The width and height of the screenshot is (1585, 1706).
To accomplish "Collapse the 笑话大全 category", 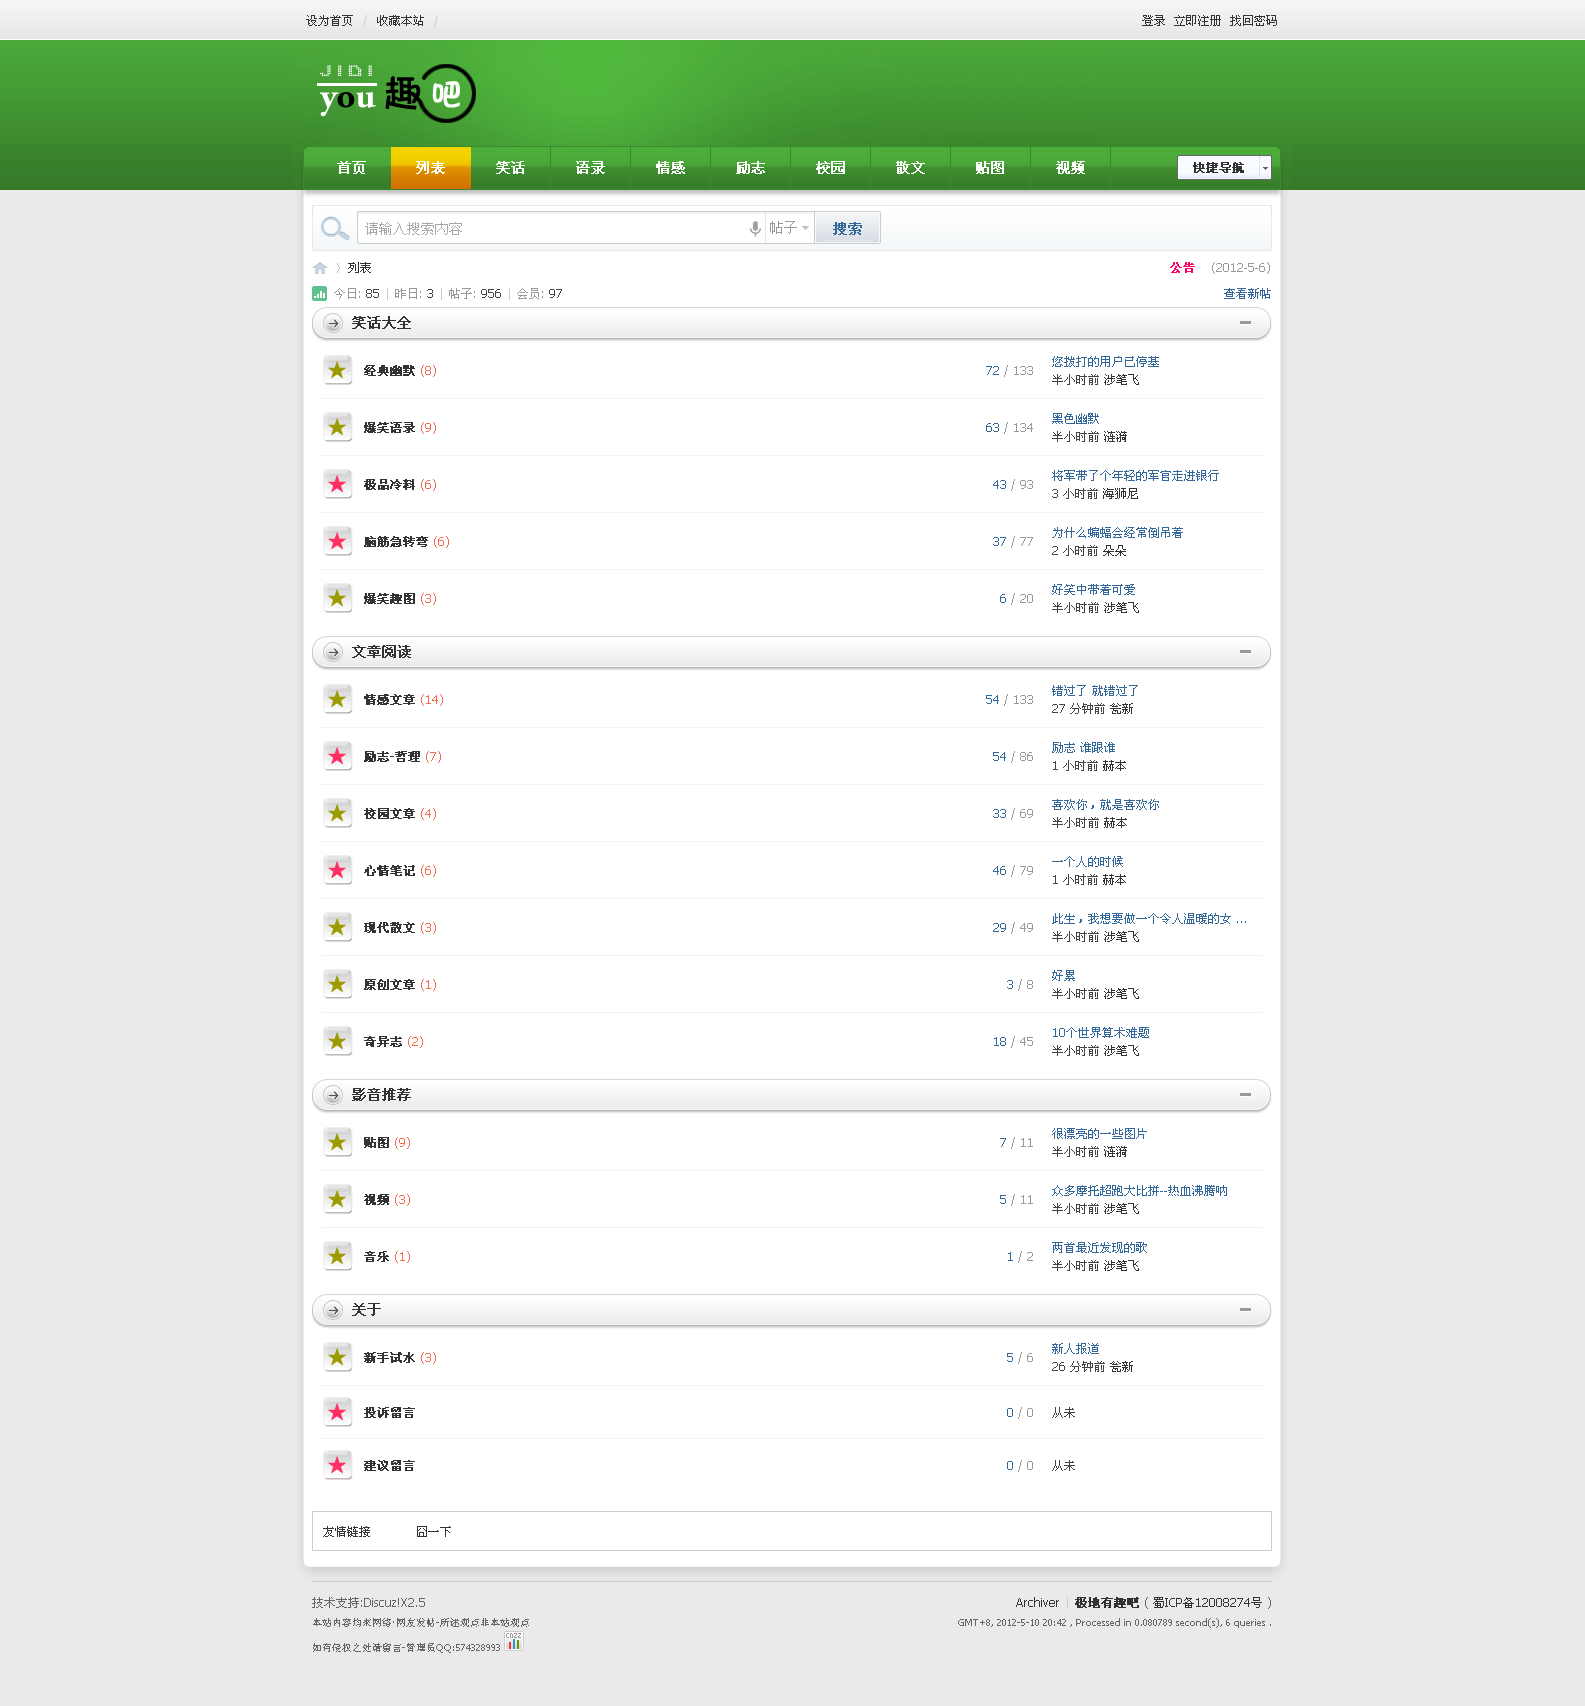I will coord(1245,323).
